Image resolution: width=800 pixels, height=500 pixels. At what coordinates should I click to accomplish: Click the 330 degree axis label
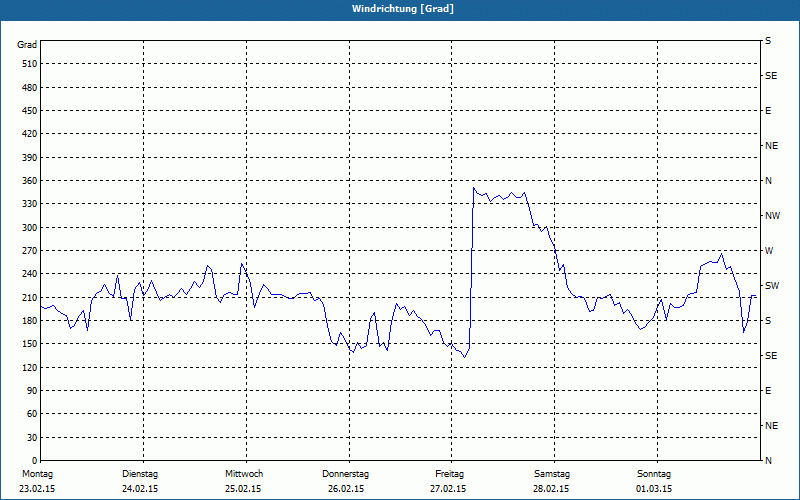30,204
